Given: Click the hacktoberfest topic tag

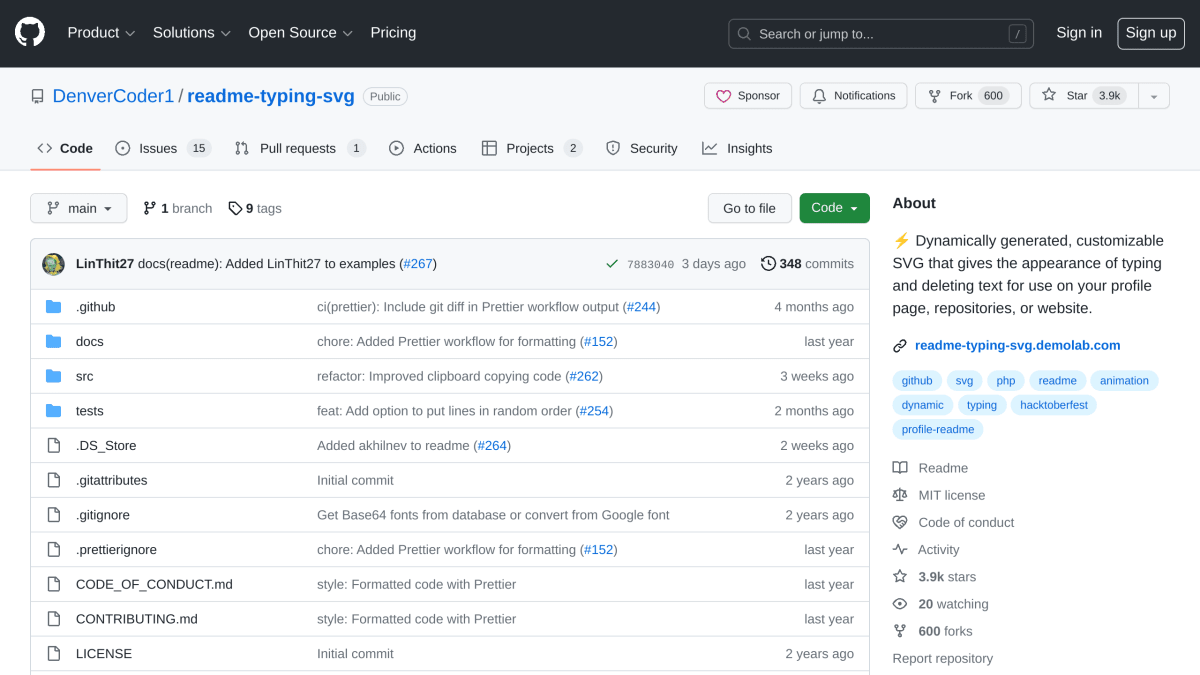Looking at the screenshot, I should click(1054, 405).
